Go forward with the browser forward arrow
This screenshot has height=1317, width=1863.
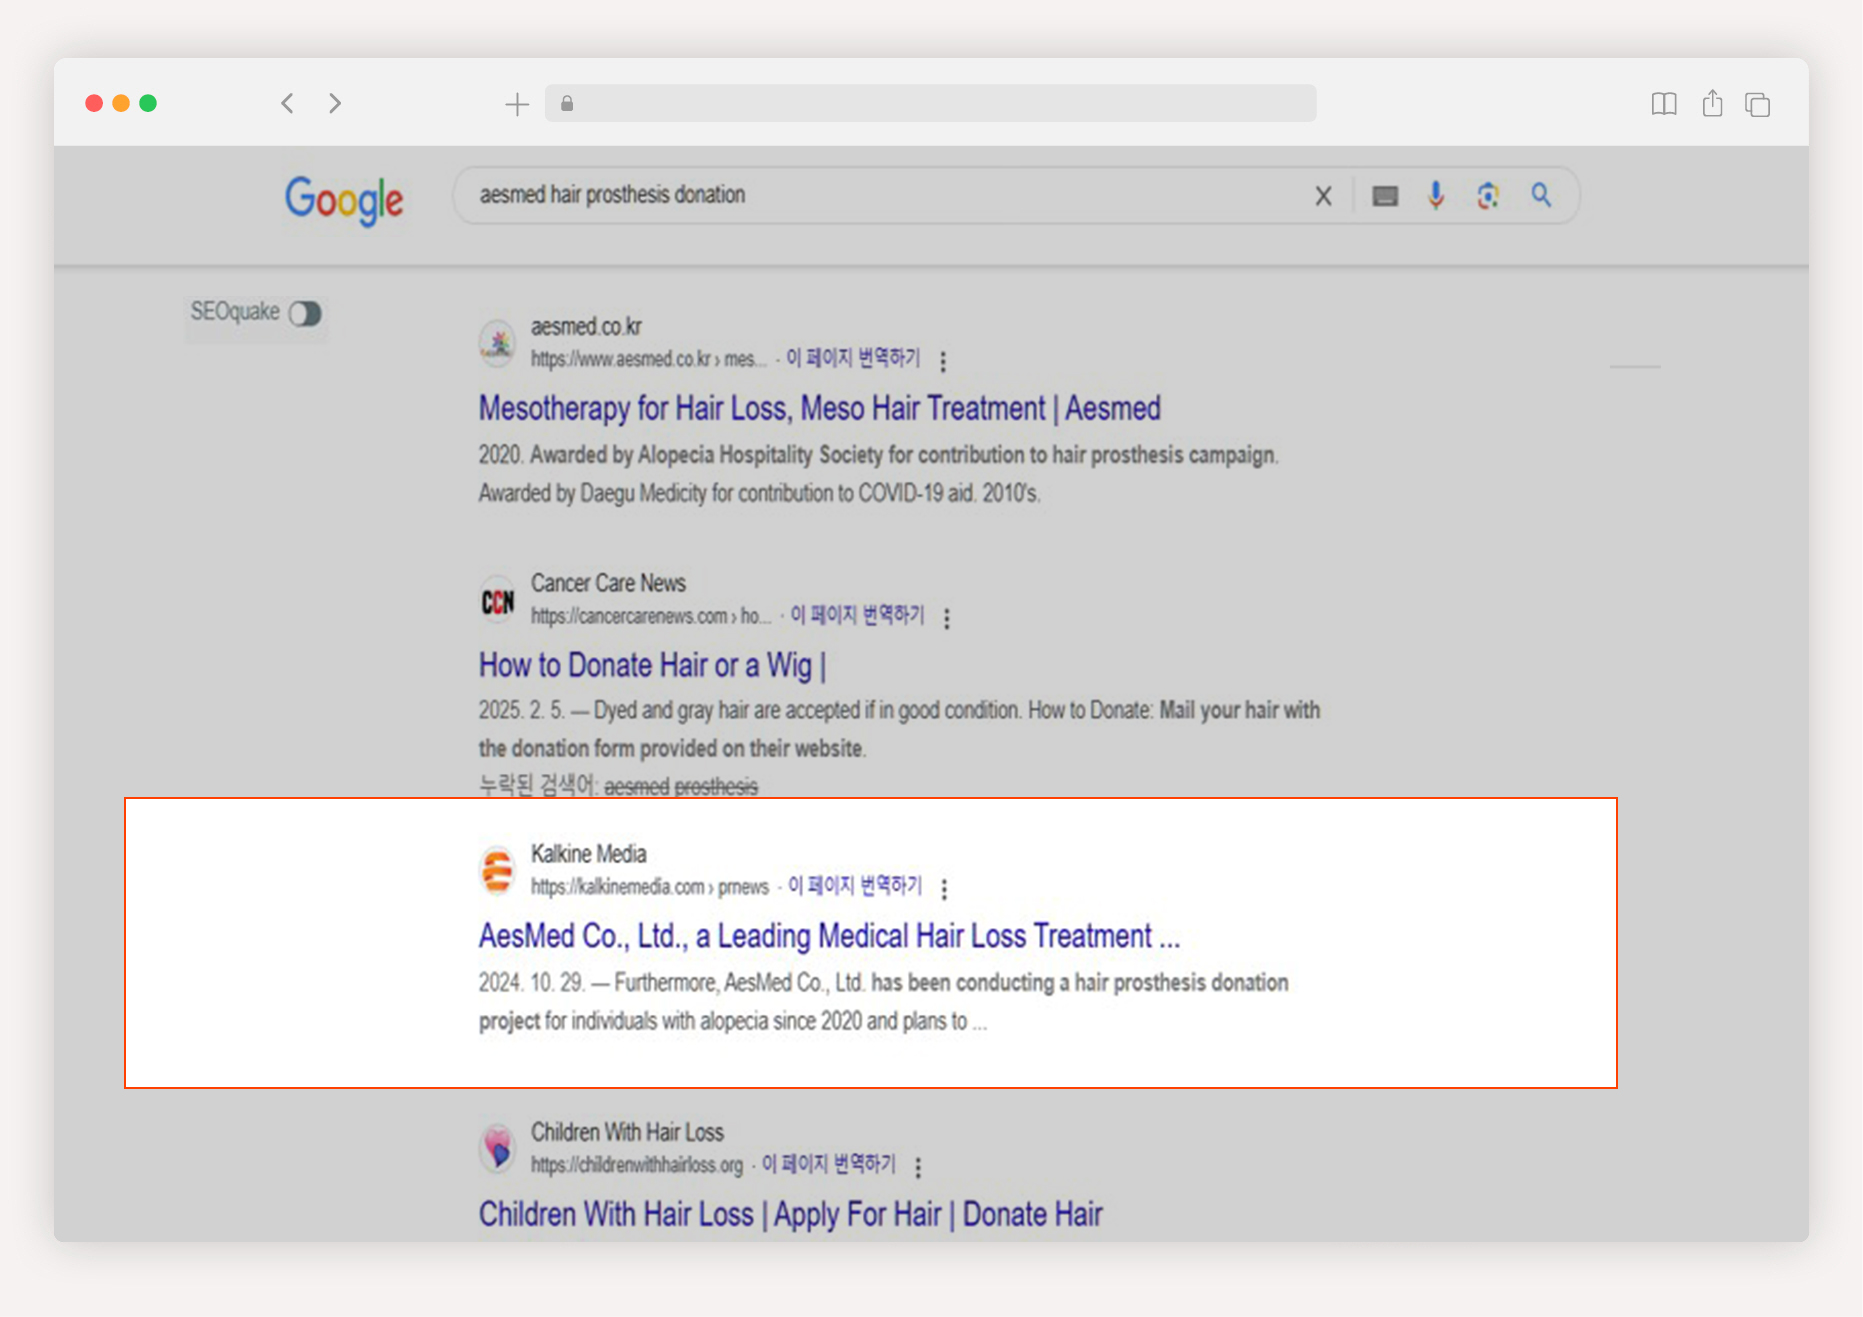click(335, 103)
